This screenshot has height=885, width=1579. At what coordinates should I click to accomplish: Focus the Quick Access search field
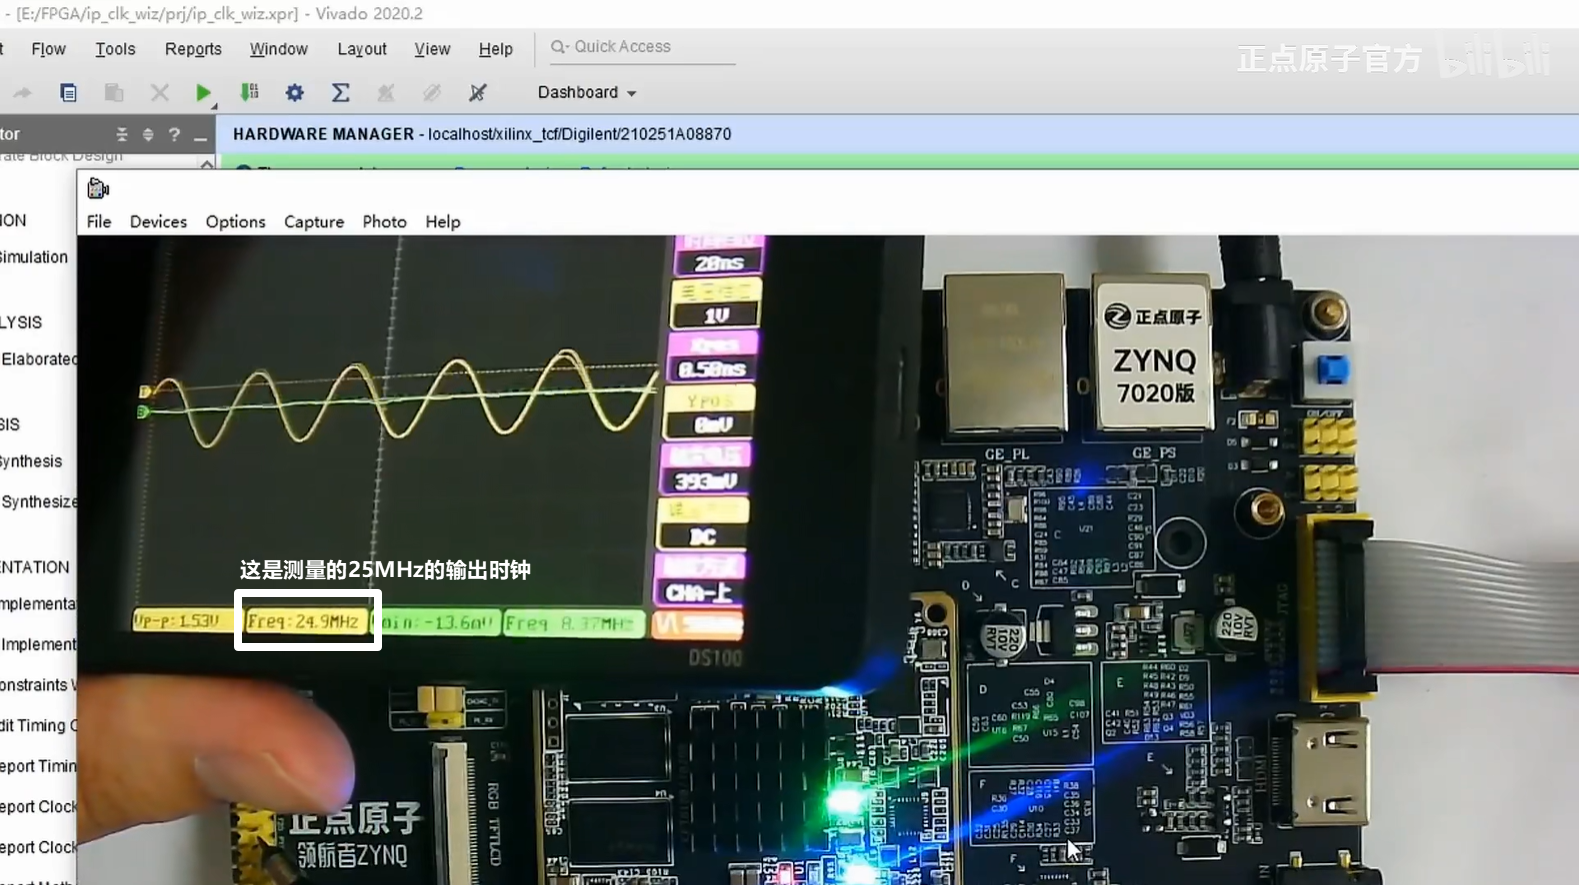642,47
